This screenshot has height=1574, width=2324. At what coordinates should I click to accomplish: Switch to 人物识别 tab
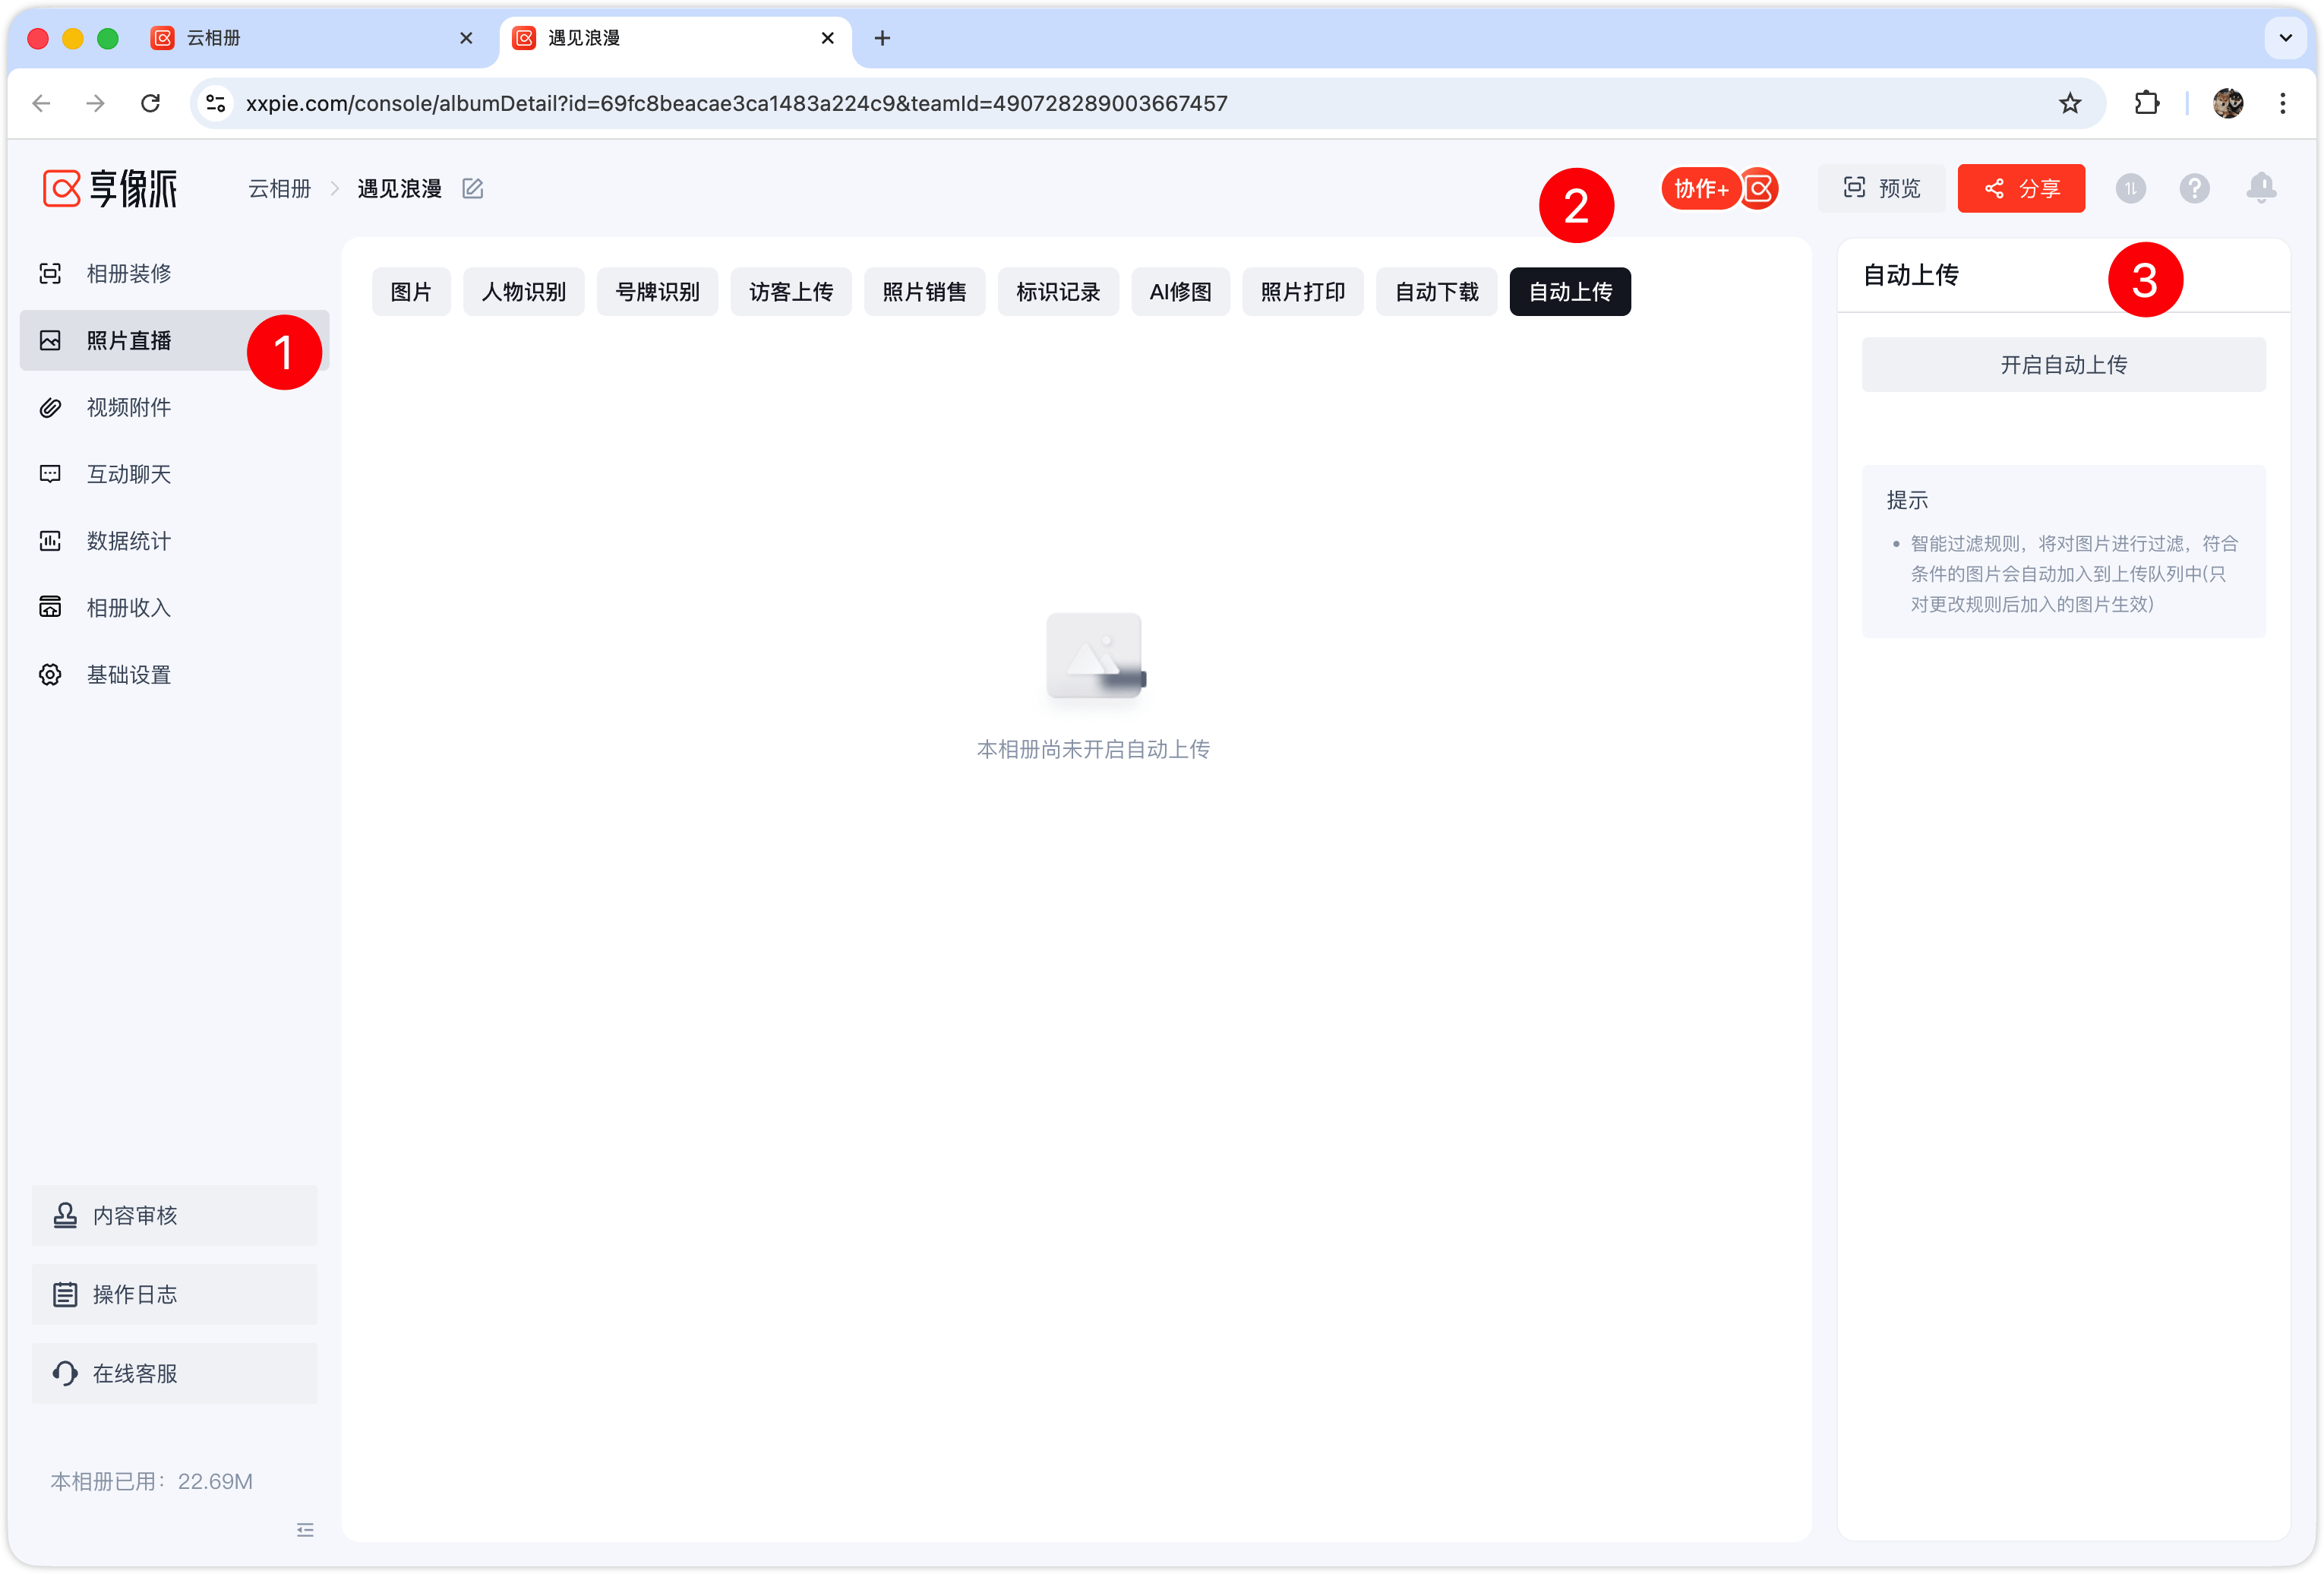pos(523,291)
